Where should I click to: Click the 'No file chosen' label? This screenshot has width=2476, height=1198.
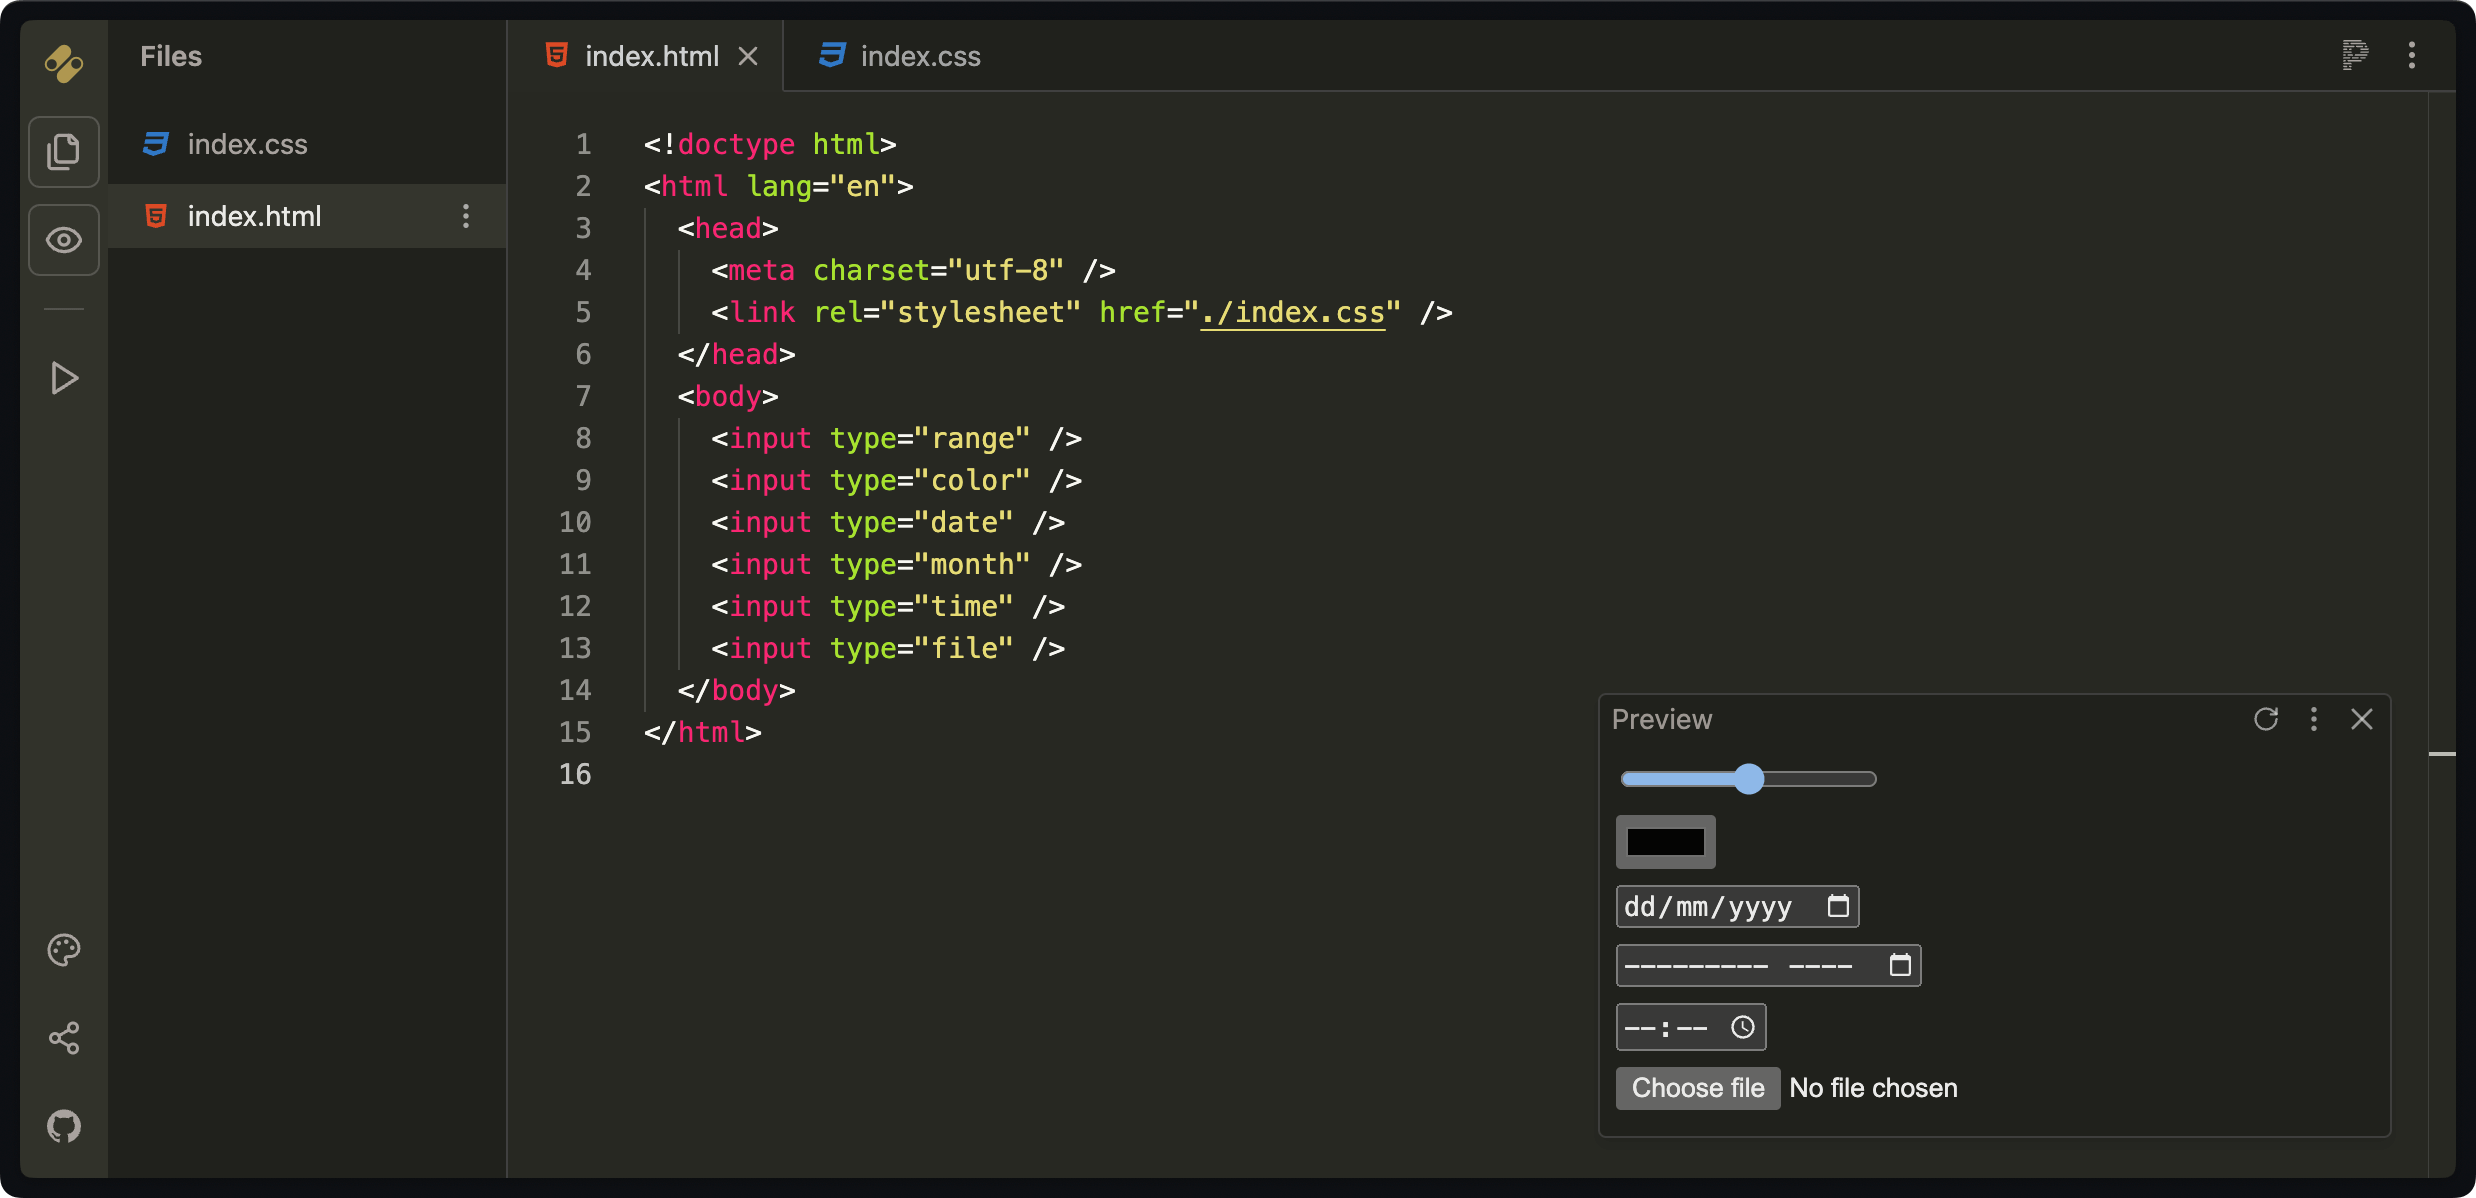point(1873,1088)
